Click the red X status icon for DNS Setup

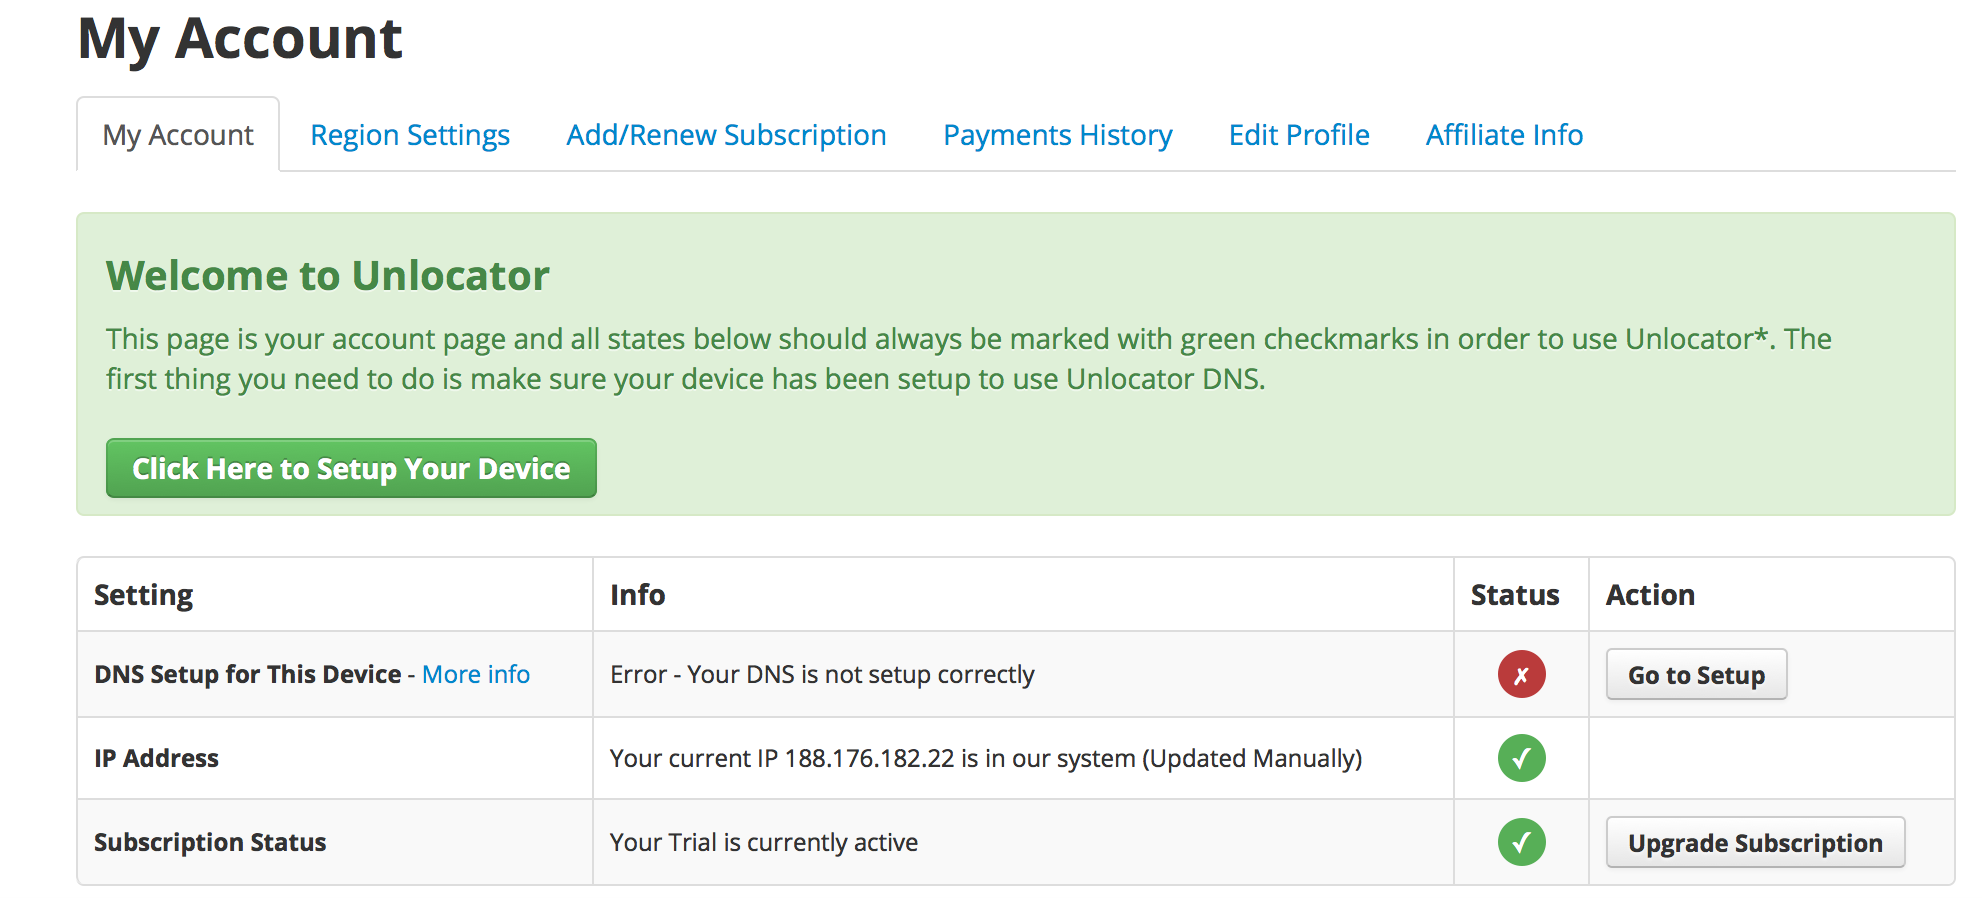coord(1521,675)
